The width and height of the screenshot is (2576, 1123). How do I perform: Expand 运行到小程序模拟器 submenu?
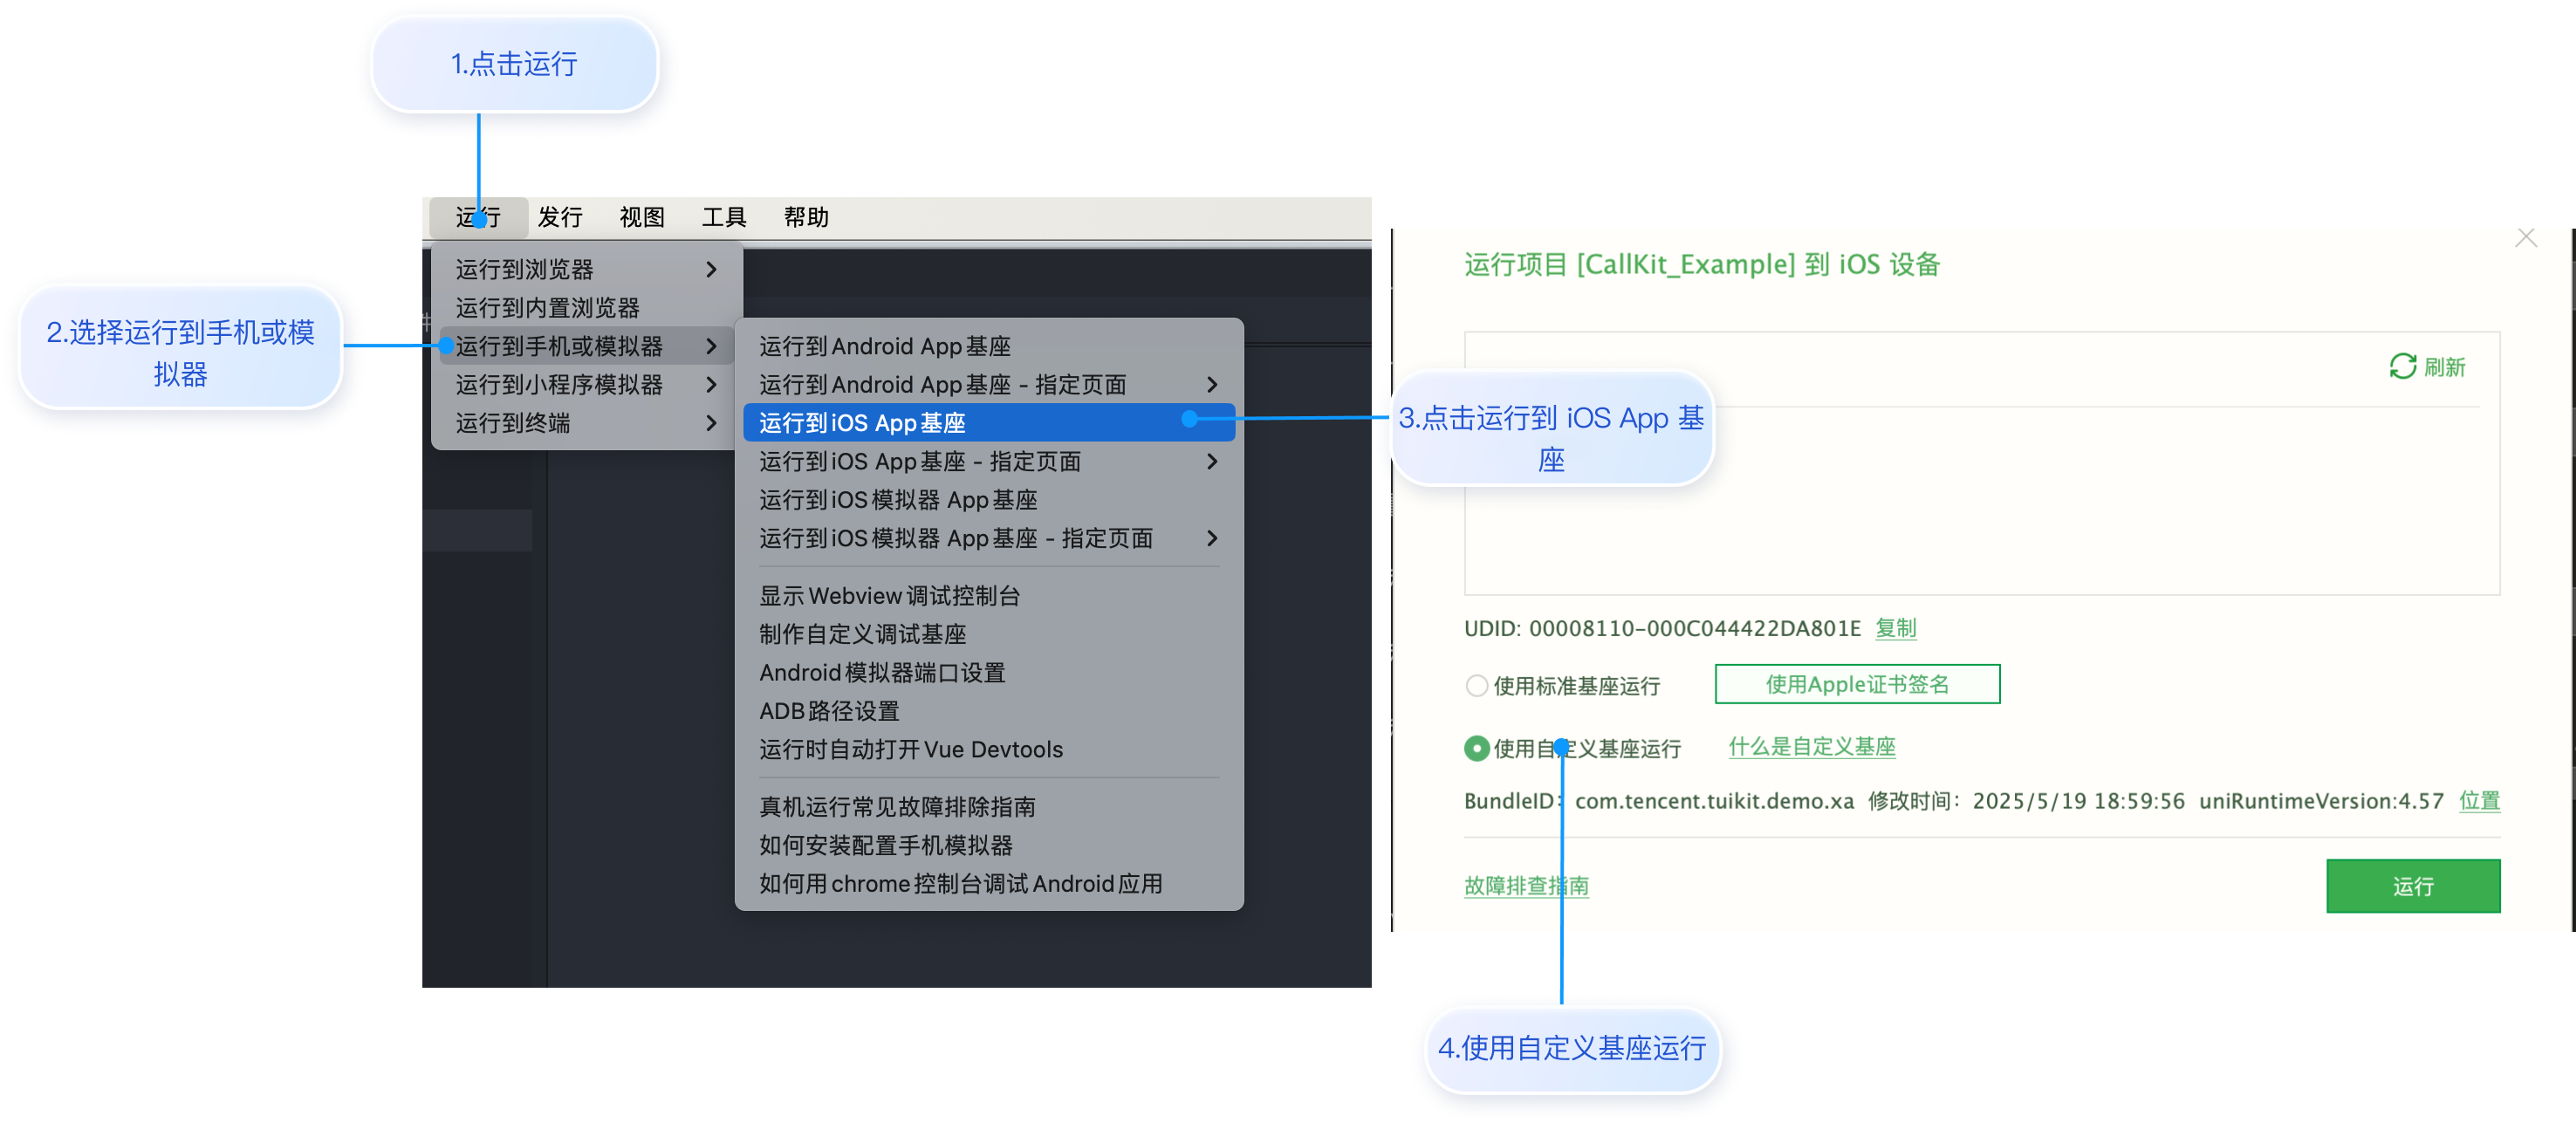(x=711, y=384)
